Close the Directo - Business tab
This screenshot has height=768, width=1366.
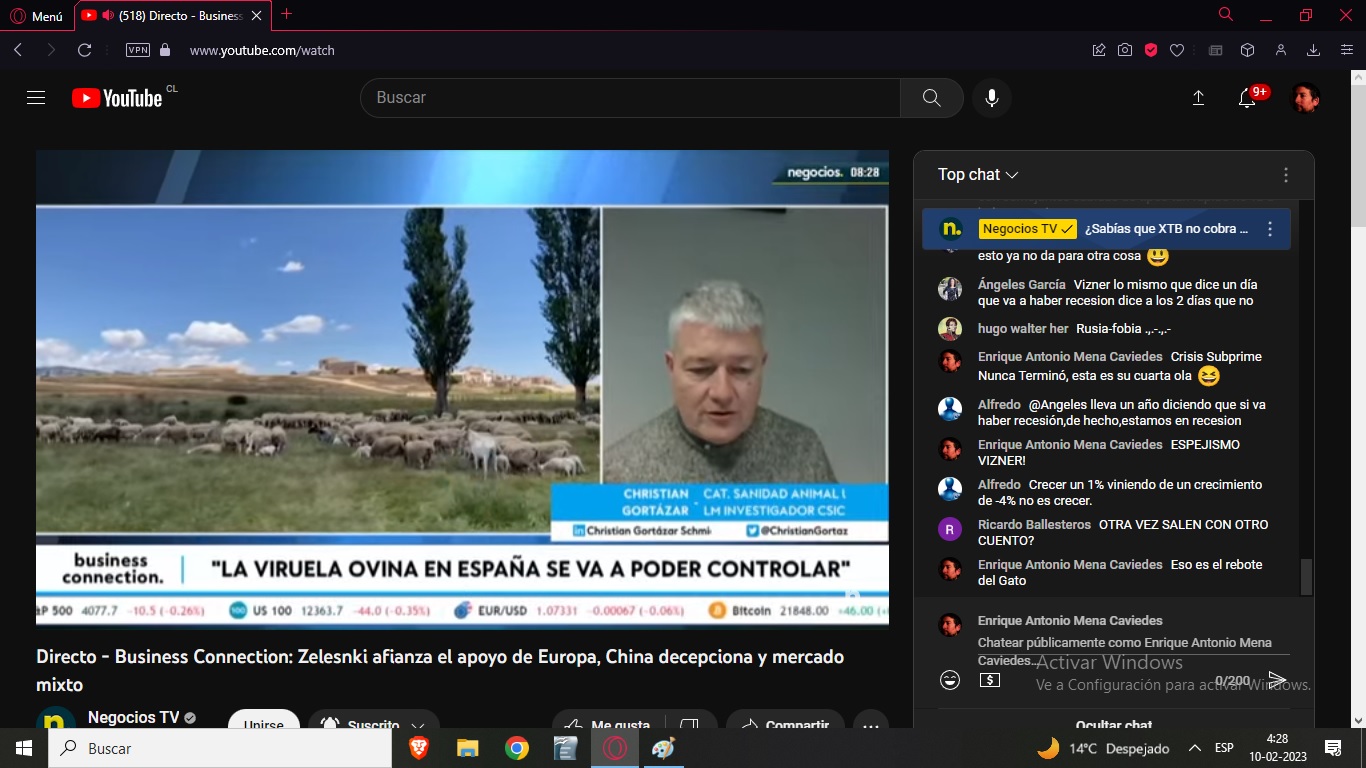(x=257, y=15)
